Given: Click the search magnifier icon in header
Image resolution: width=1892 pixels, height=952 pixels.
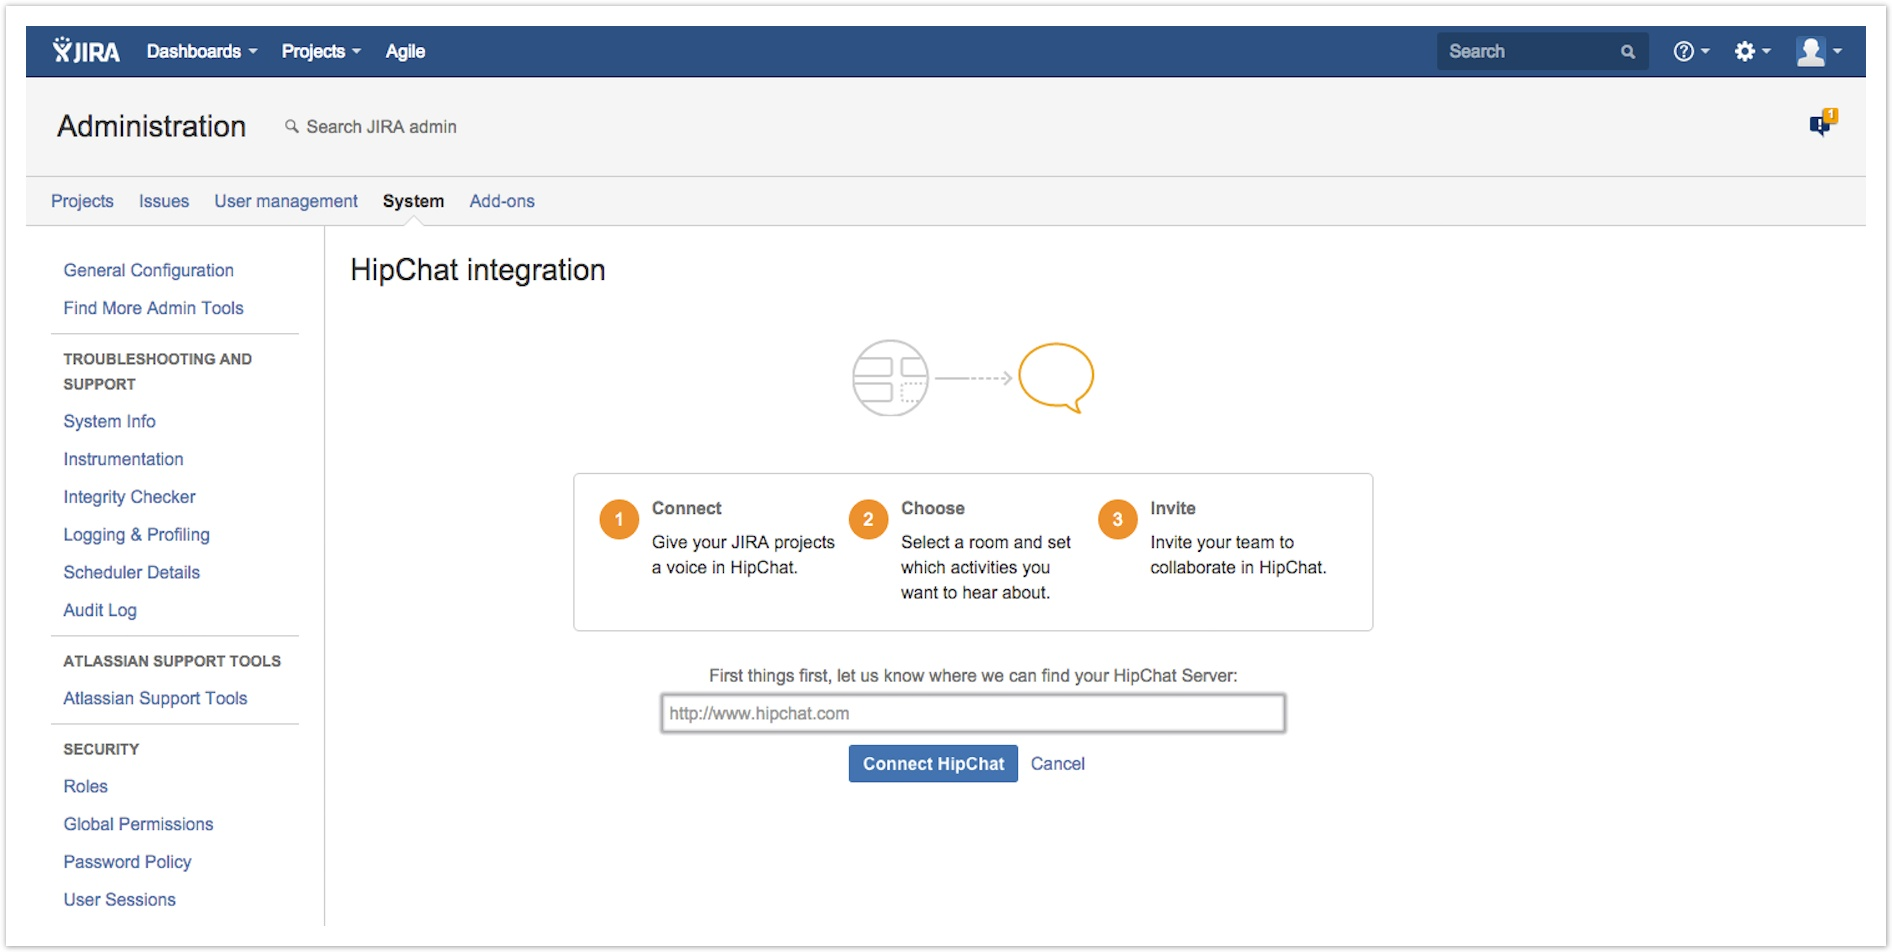Looking at the screenshot, I should coord(1628,52).
